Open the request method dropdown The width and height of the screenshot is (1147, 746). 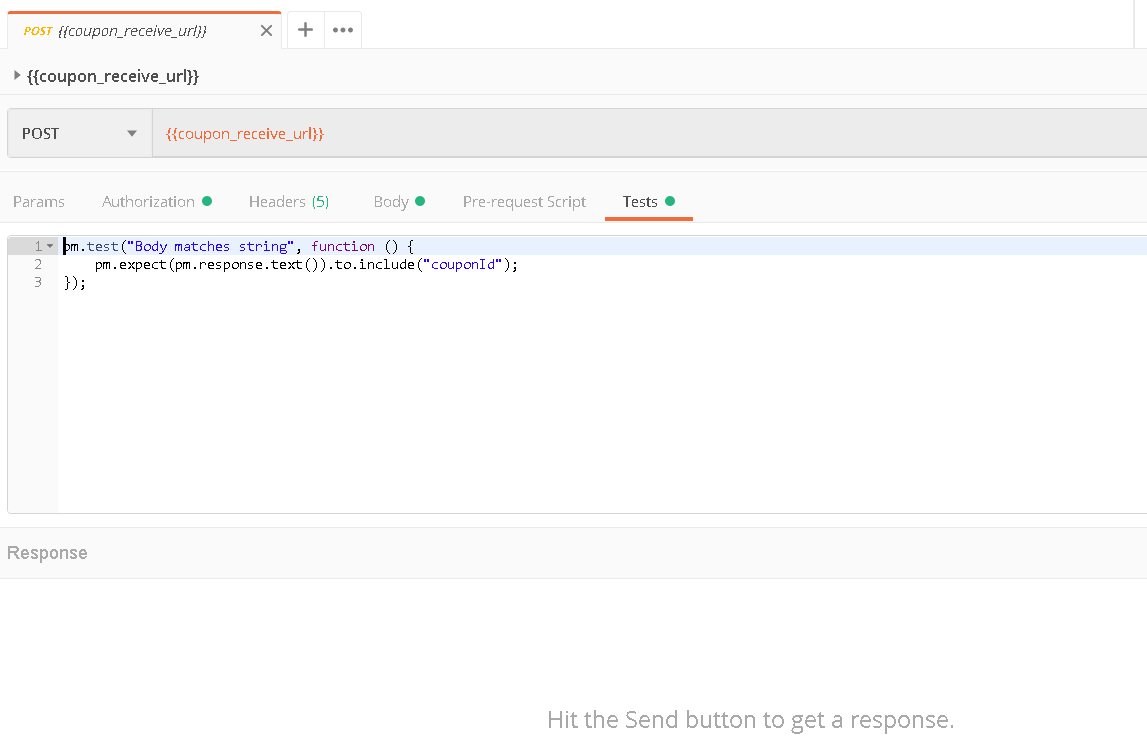(x=131, y=132)
